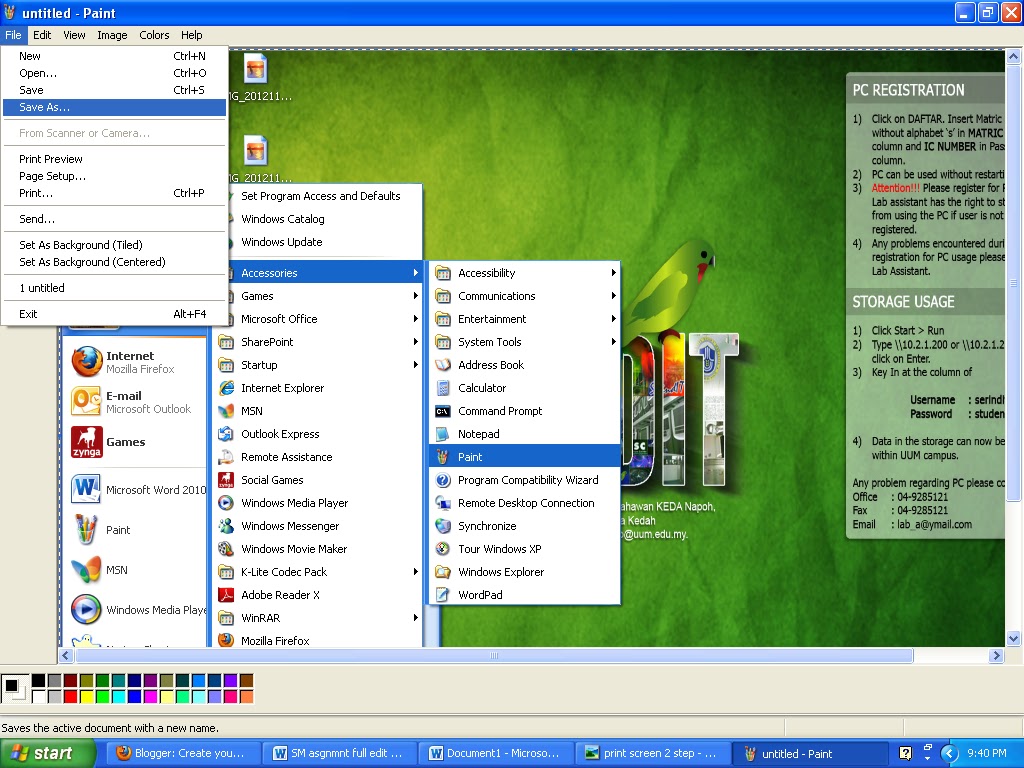
Task: Click the WordPad icon
Action: click(x=443, y=595)
